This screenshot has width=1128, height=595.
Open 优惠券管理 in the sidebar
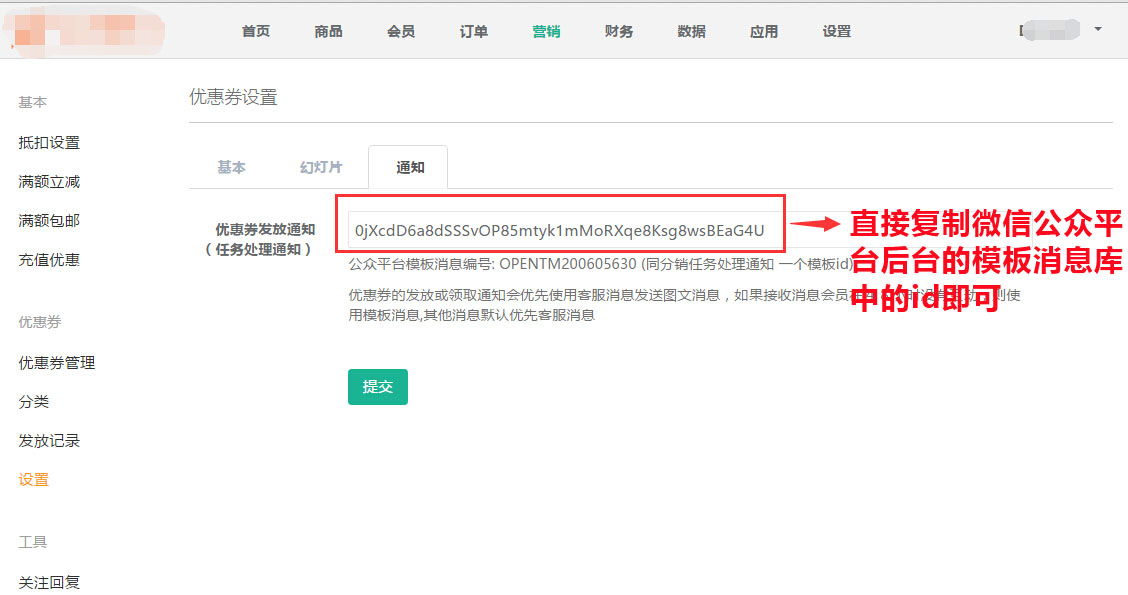click(57, 362)
